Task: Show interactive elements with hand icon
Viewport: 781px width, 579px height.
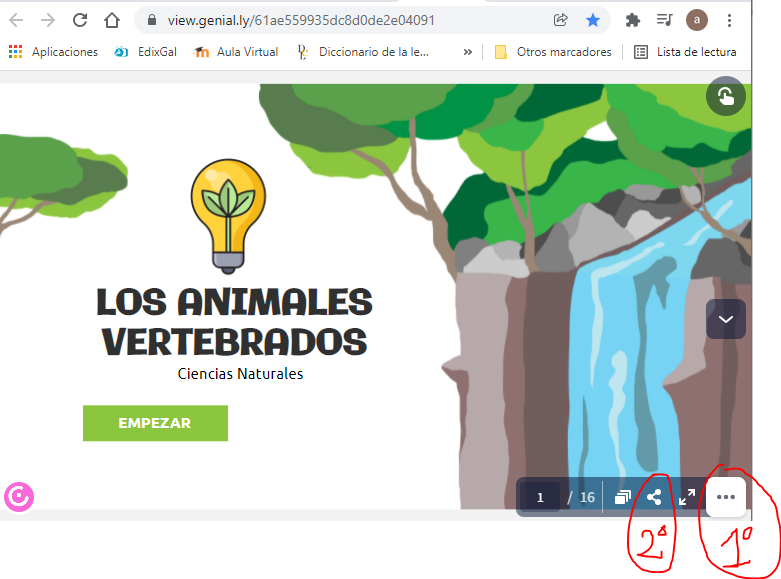Action: tap(725, 96)
